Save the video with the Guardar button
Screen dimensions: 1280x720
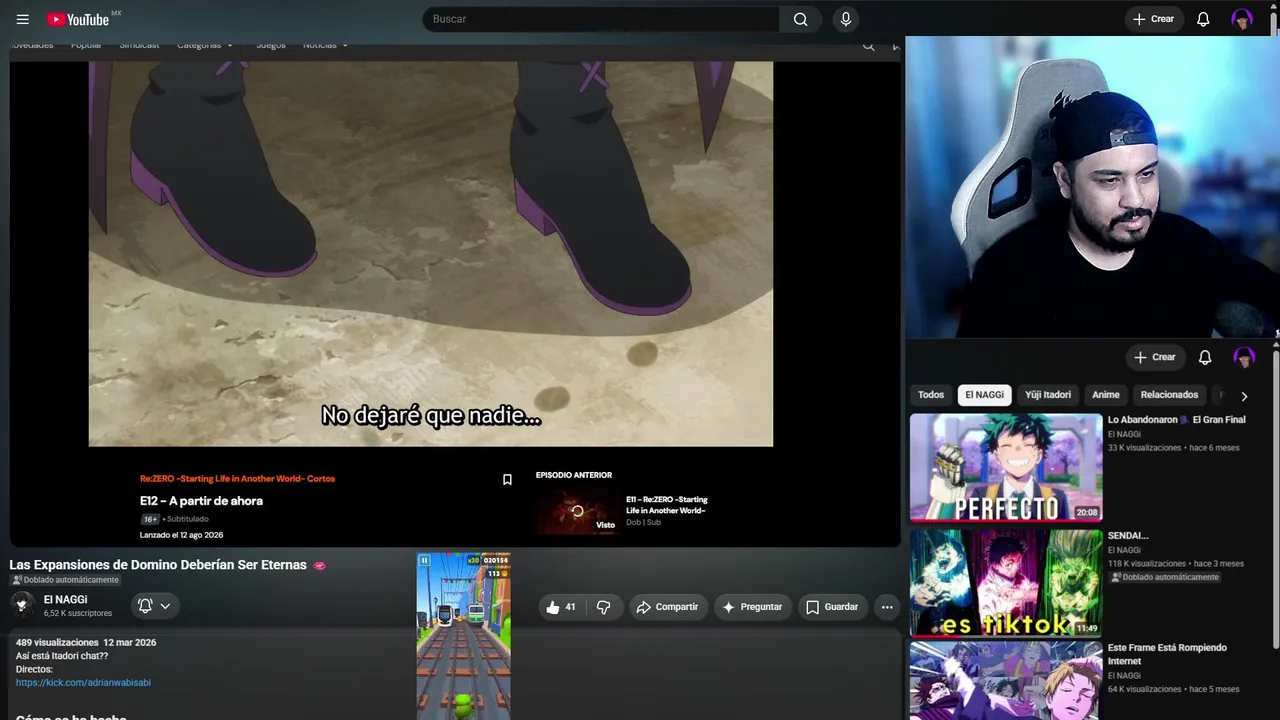[x=832, y=607]
